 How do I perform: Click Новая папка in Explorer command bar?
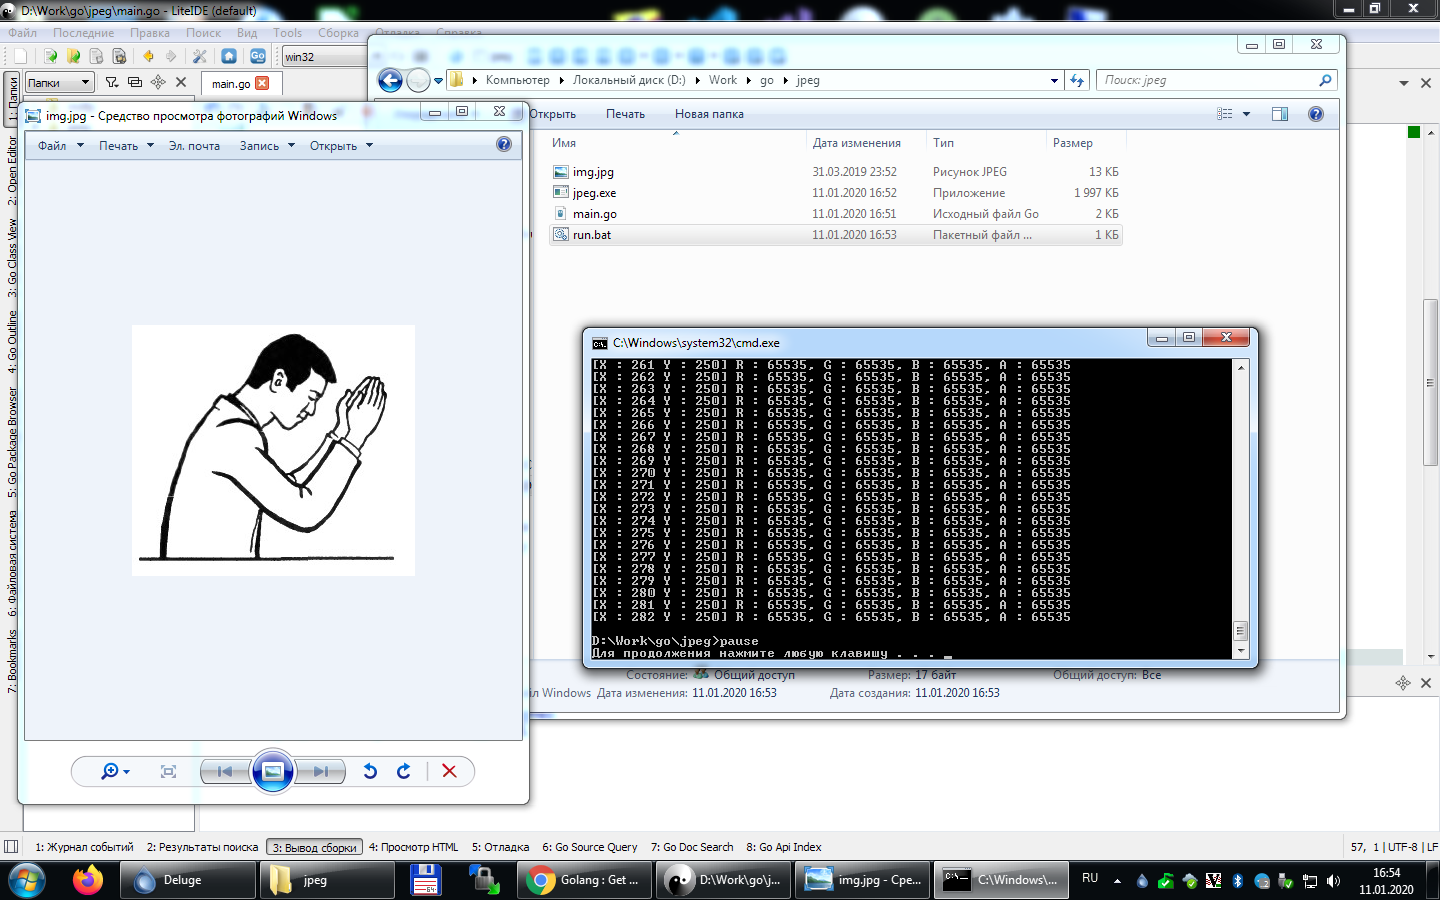(709, 114)
